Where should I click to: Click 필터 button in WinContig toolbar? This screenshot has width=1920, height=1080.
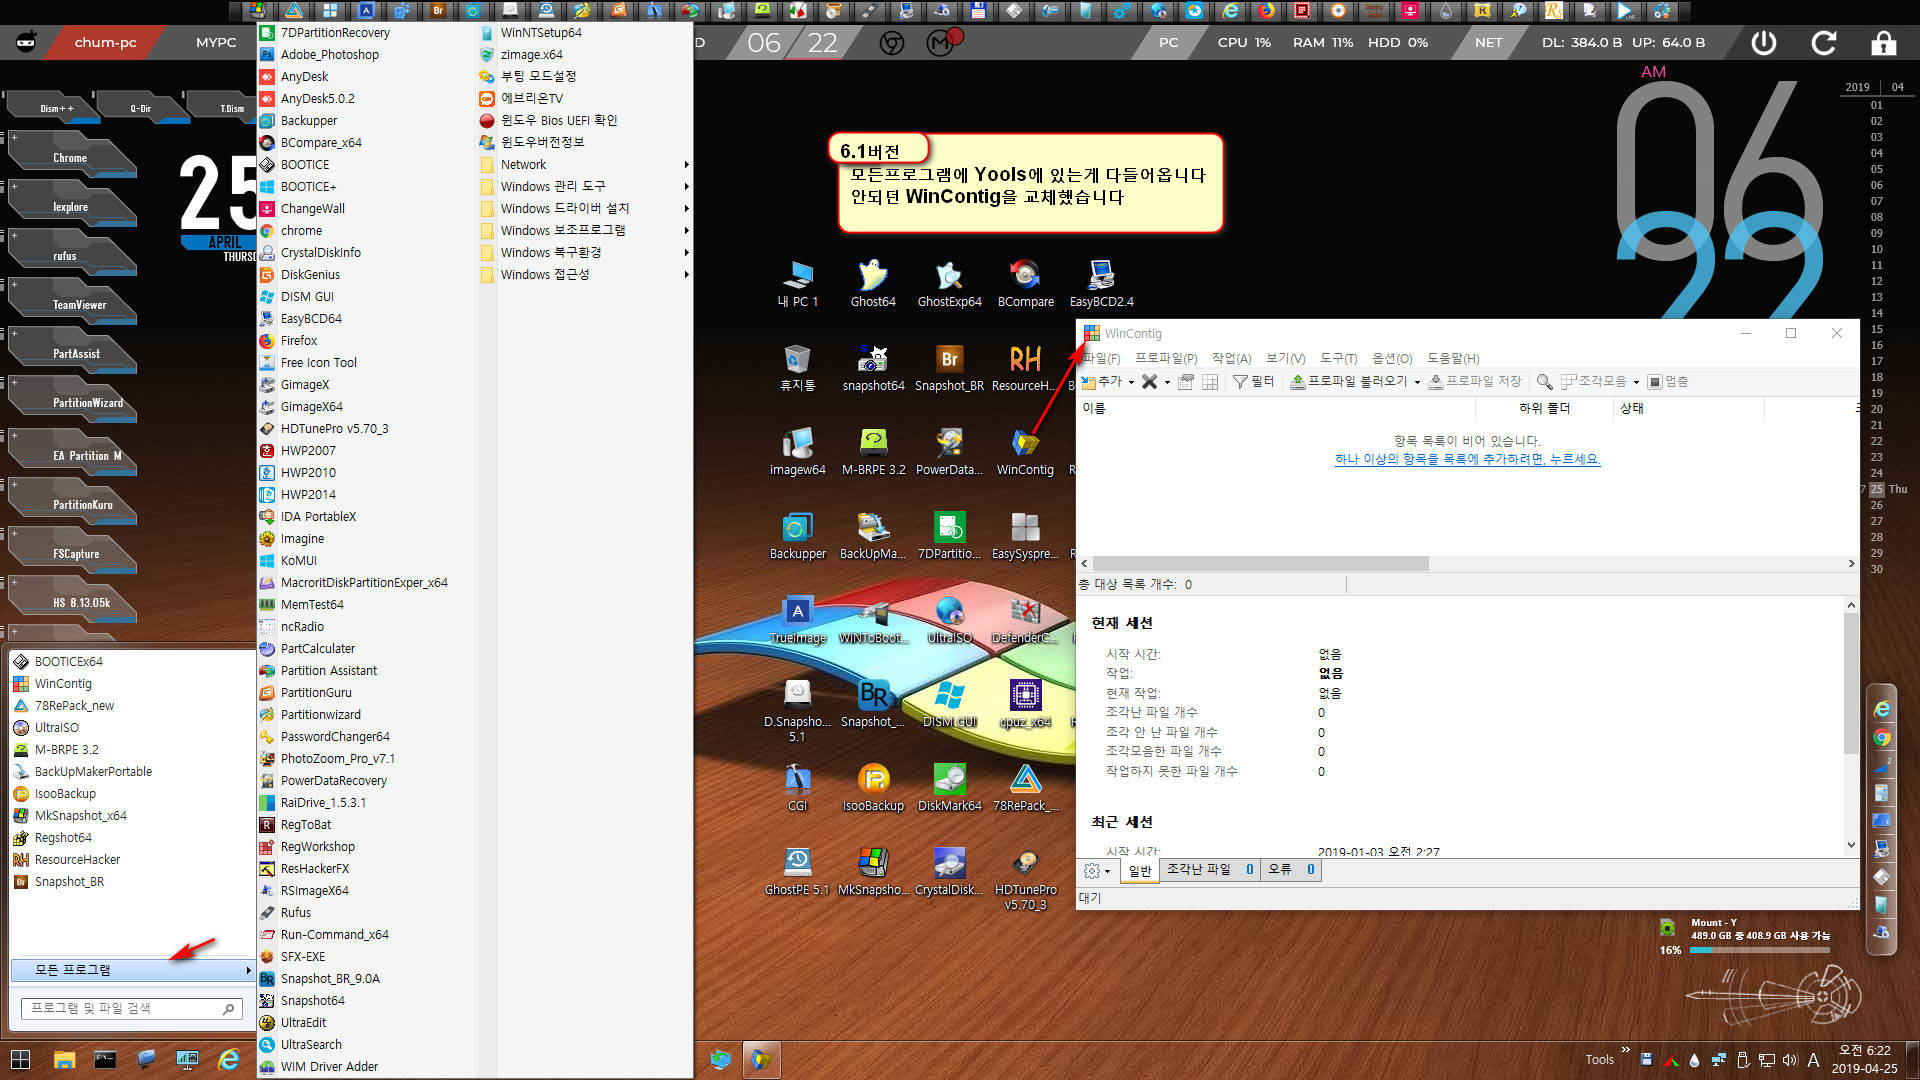(x=1254, y=382)
